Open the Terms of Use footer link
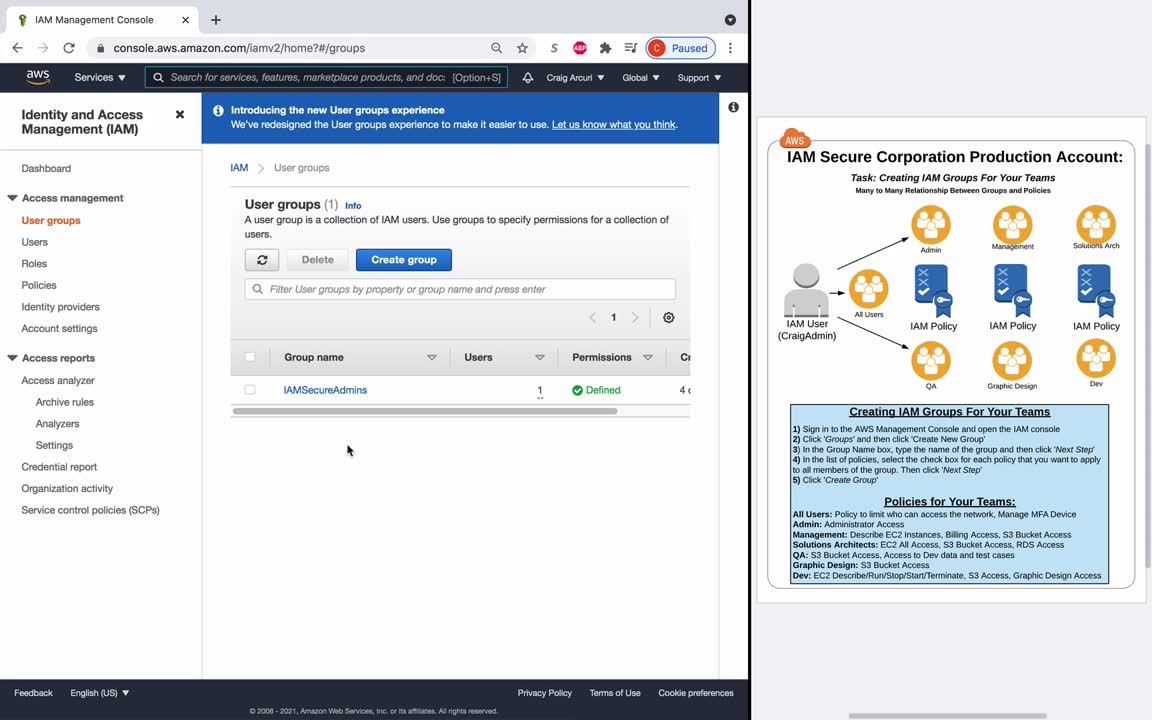Image resolution: width=1152 pixels, height=720 pixels. (615, 693)
